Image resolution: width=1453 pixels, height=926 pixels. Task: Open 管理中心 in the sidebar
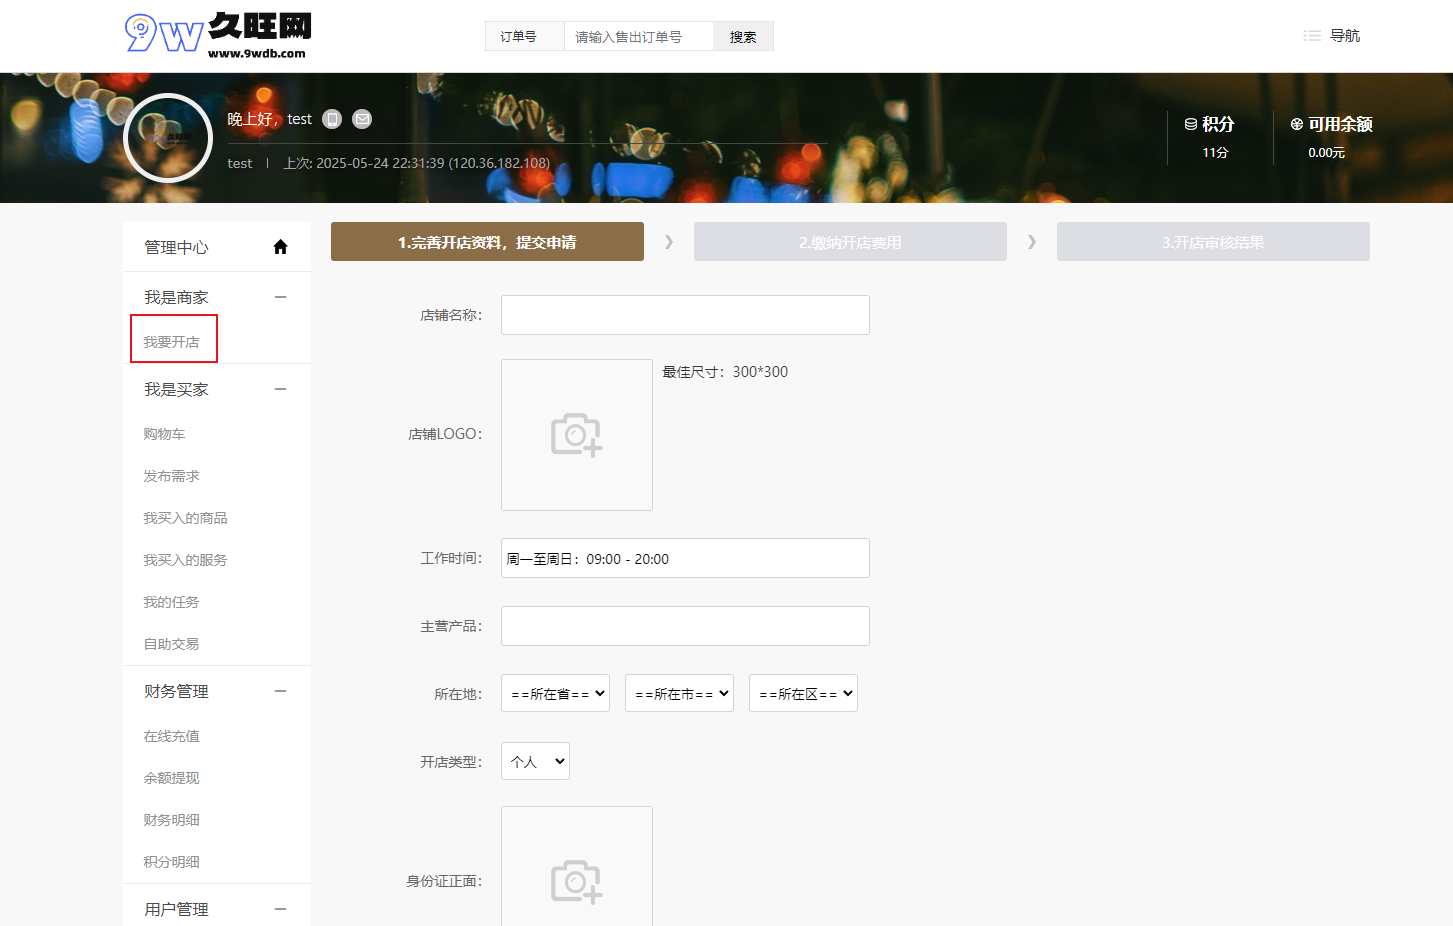176,247
